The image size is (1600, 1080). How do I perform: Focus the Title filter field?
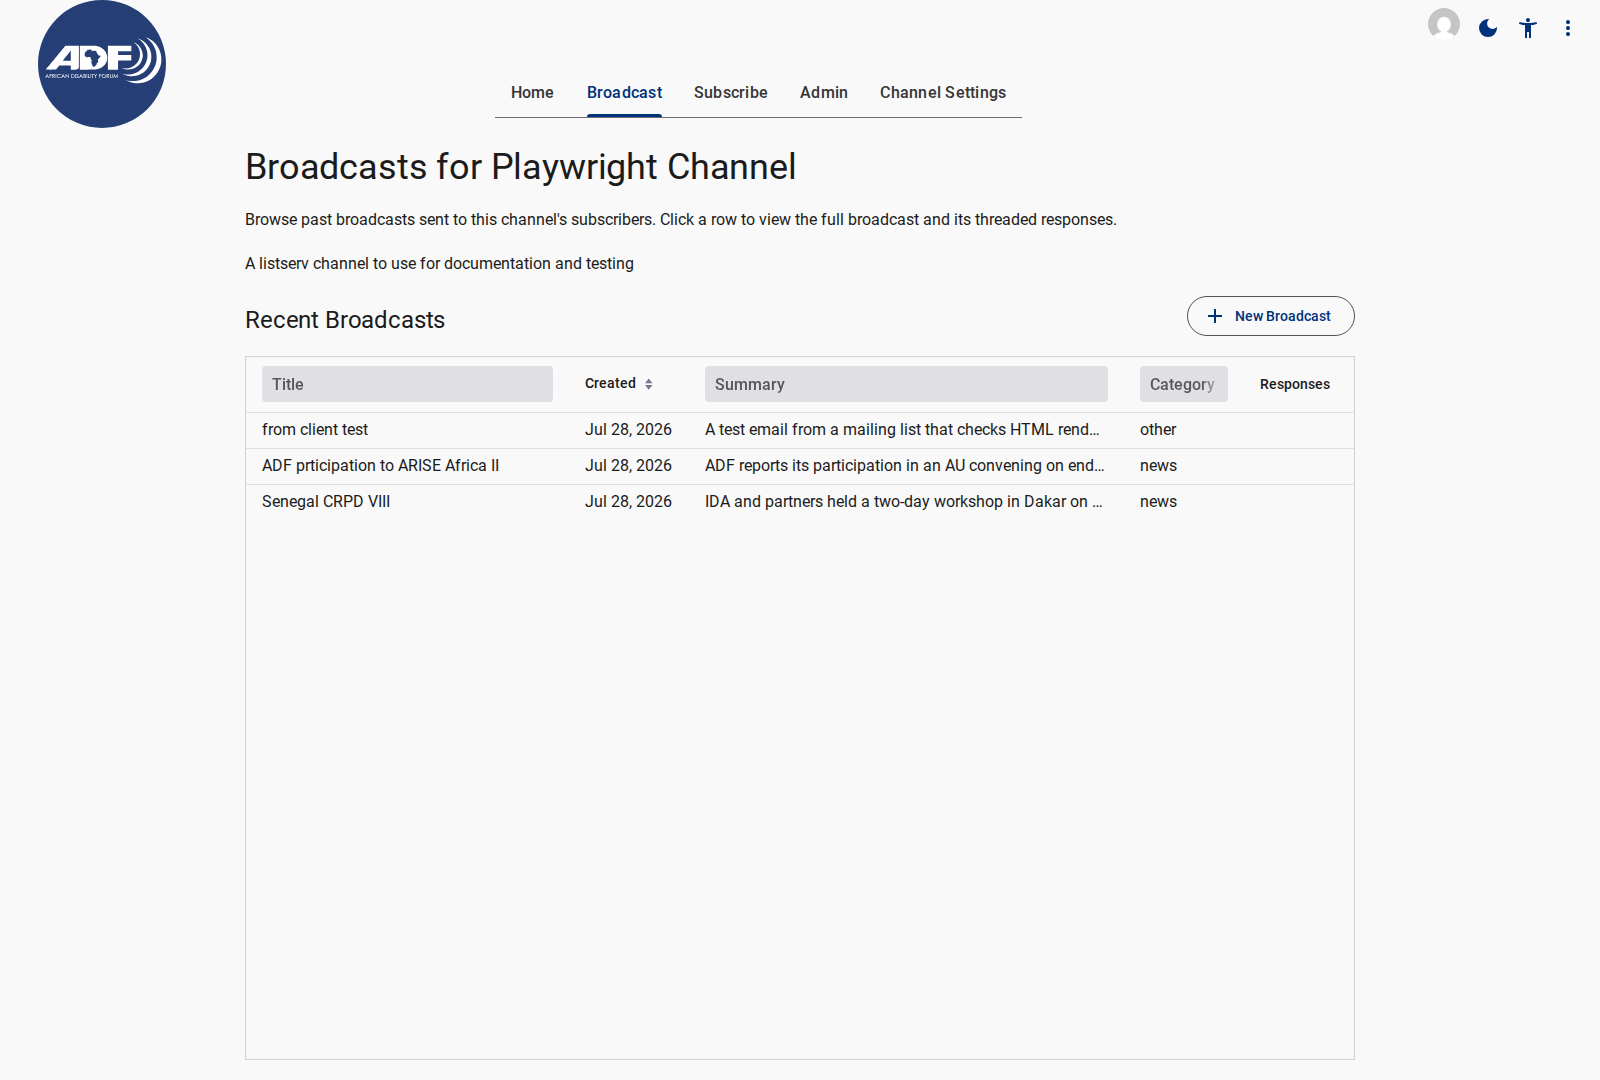click(407, 384)
